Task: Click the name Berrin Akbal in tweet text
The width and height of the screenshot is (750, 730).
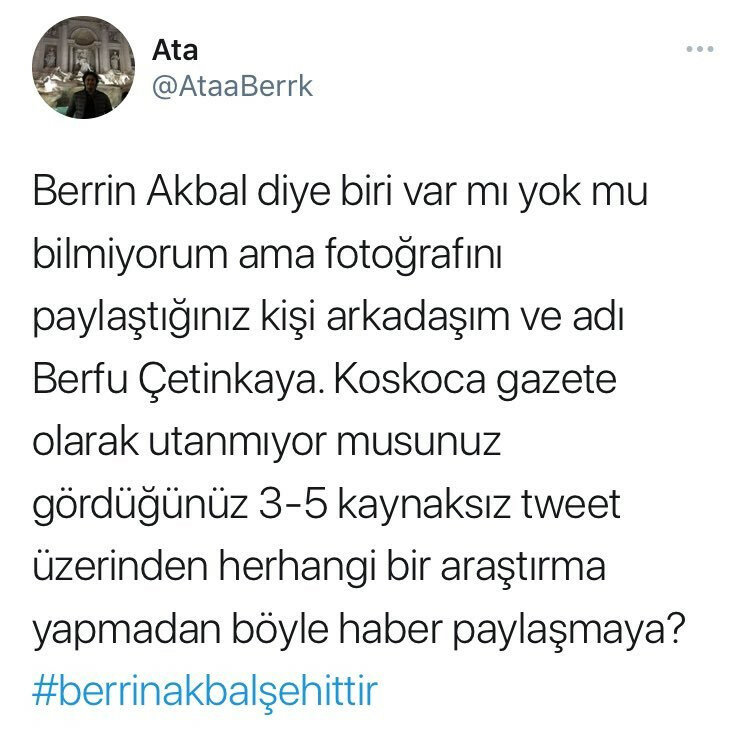Action: click(x=140, y=192)
